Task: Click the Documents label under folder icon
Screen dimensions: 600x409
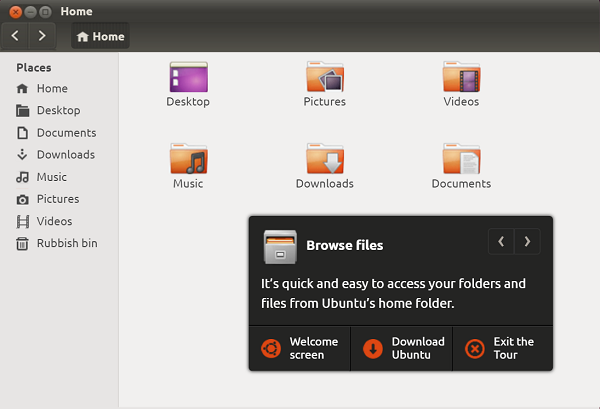Action: coord(461,184)
